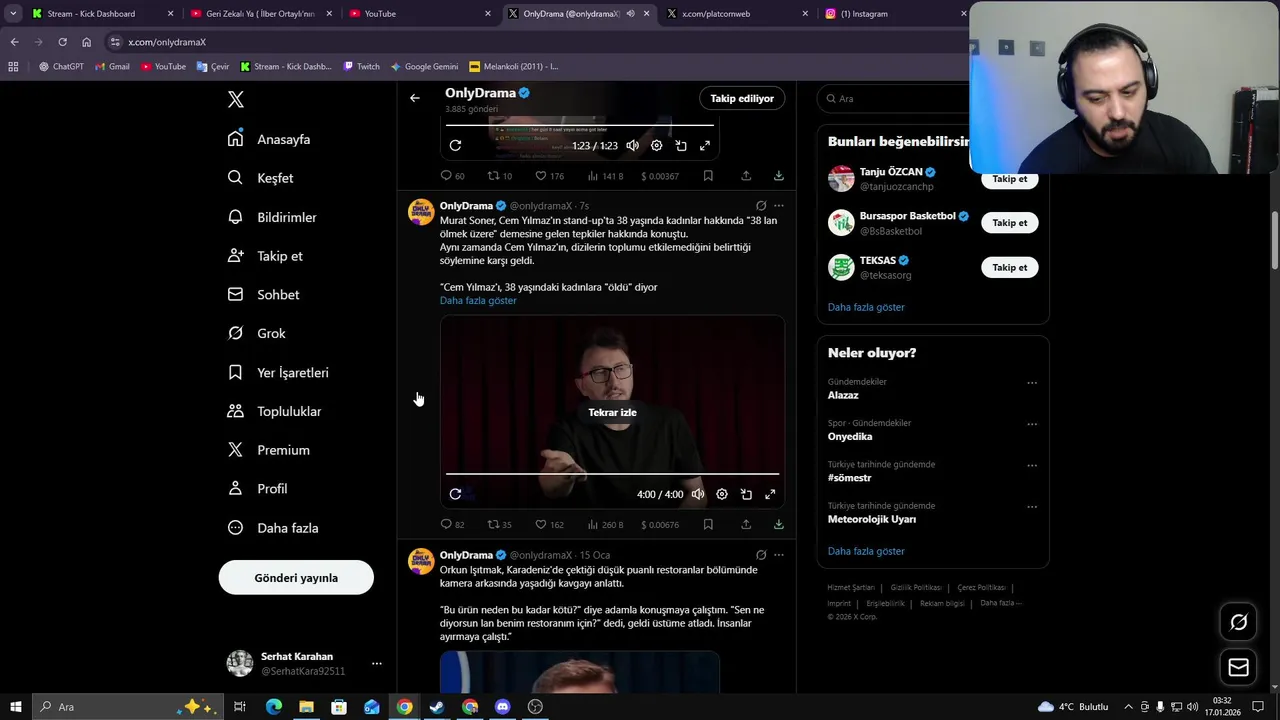Click the 1:23 video progress bar
1280x720 pixels.
(580, 125)
